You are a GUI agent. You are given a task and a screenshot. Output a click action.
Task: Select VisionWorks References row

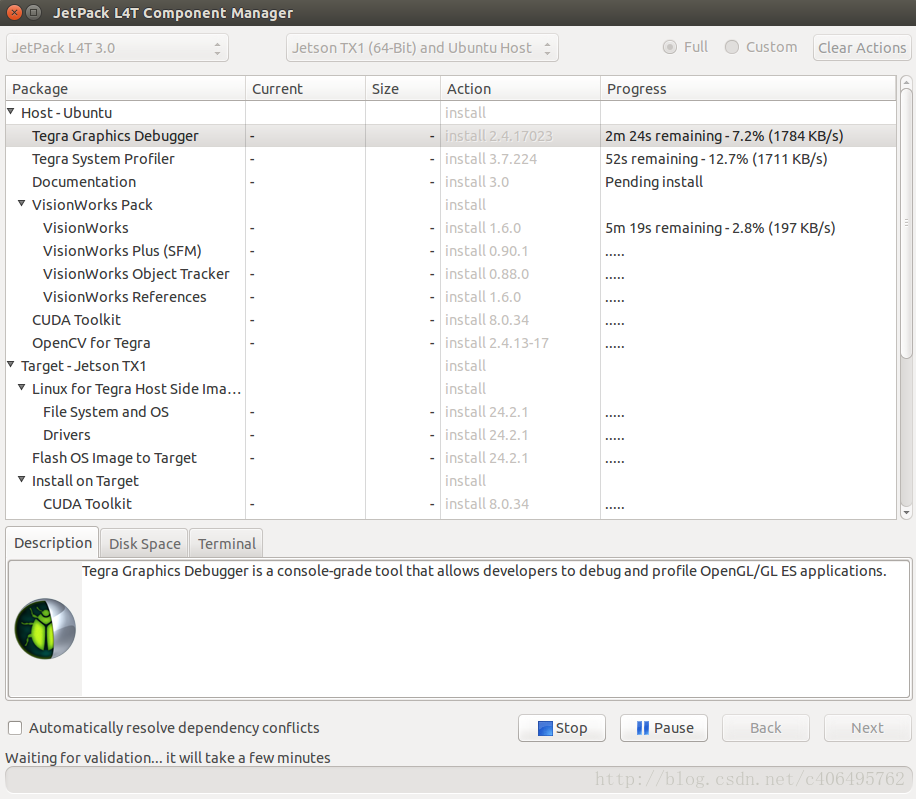451,297
